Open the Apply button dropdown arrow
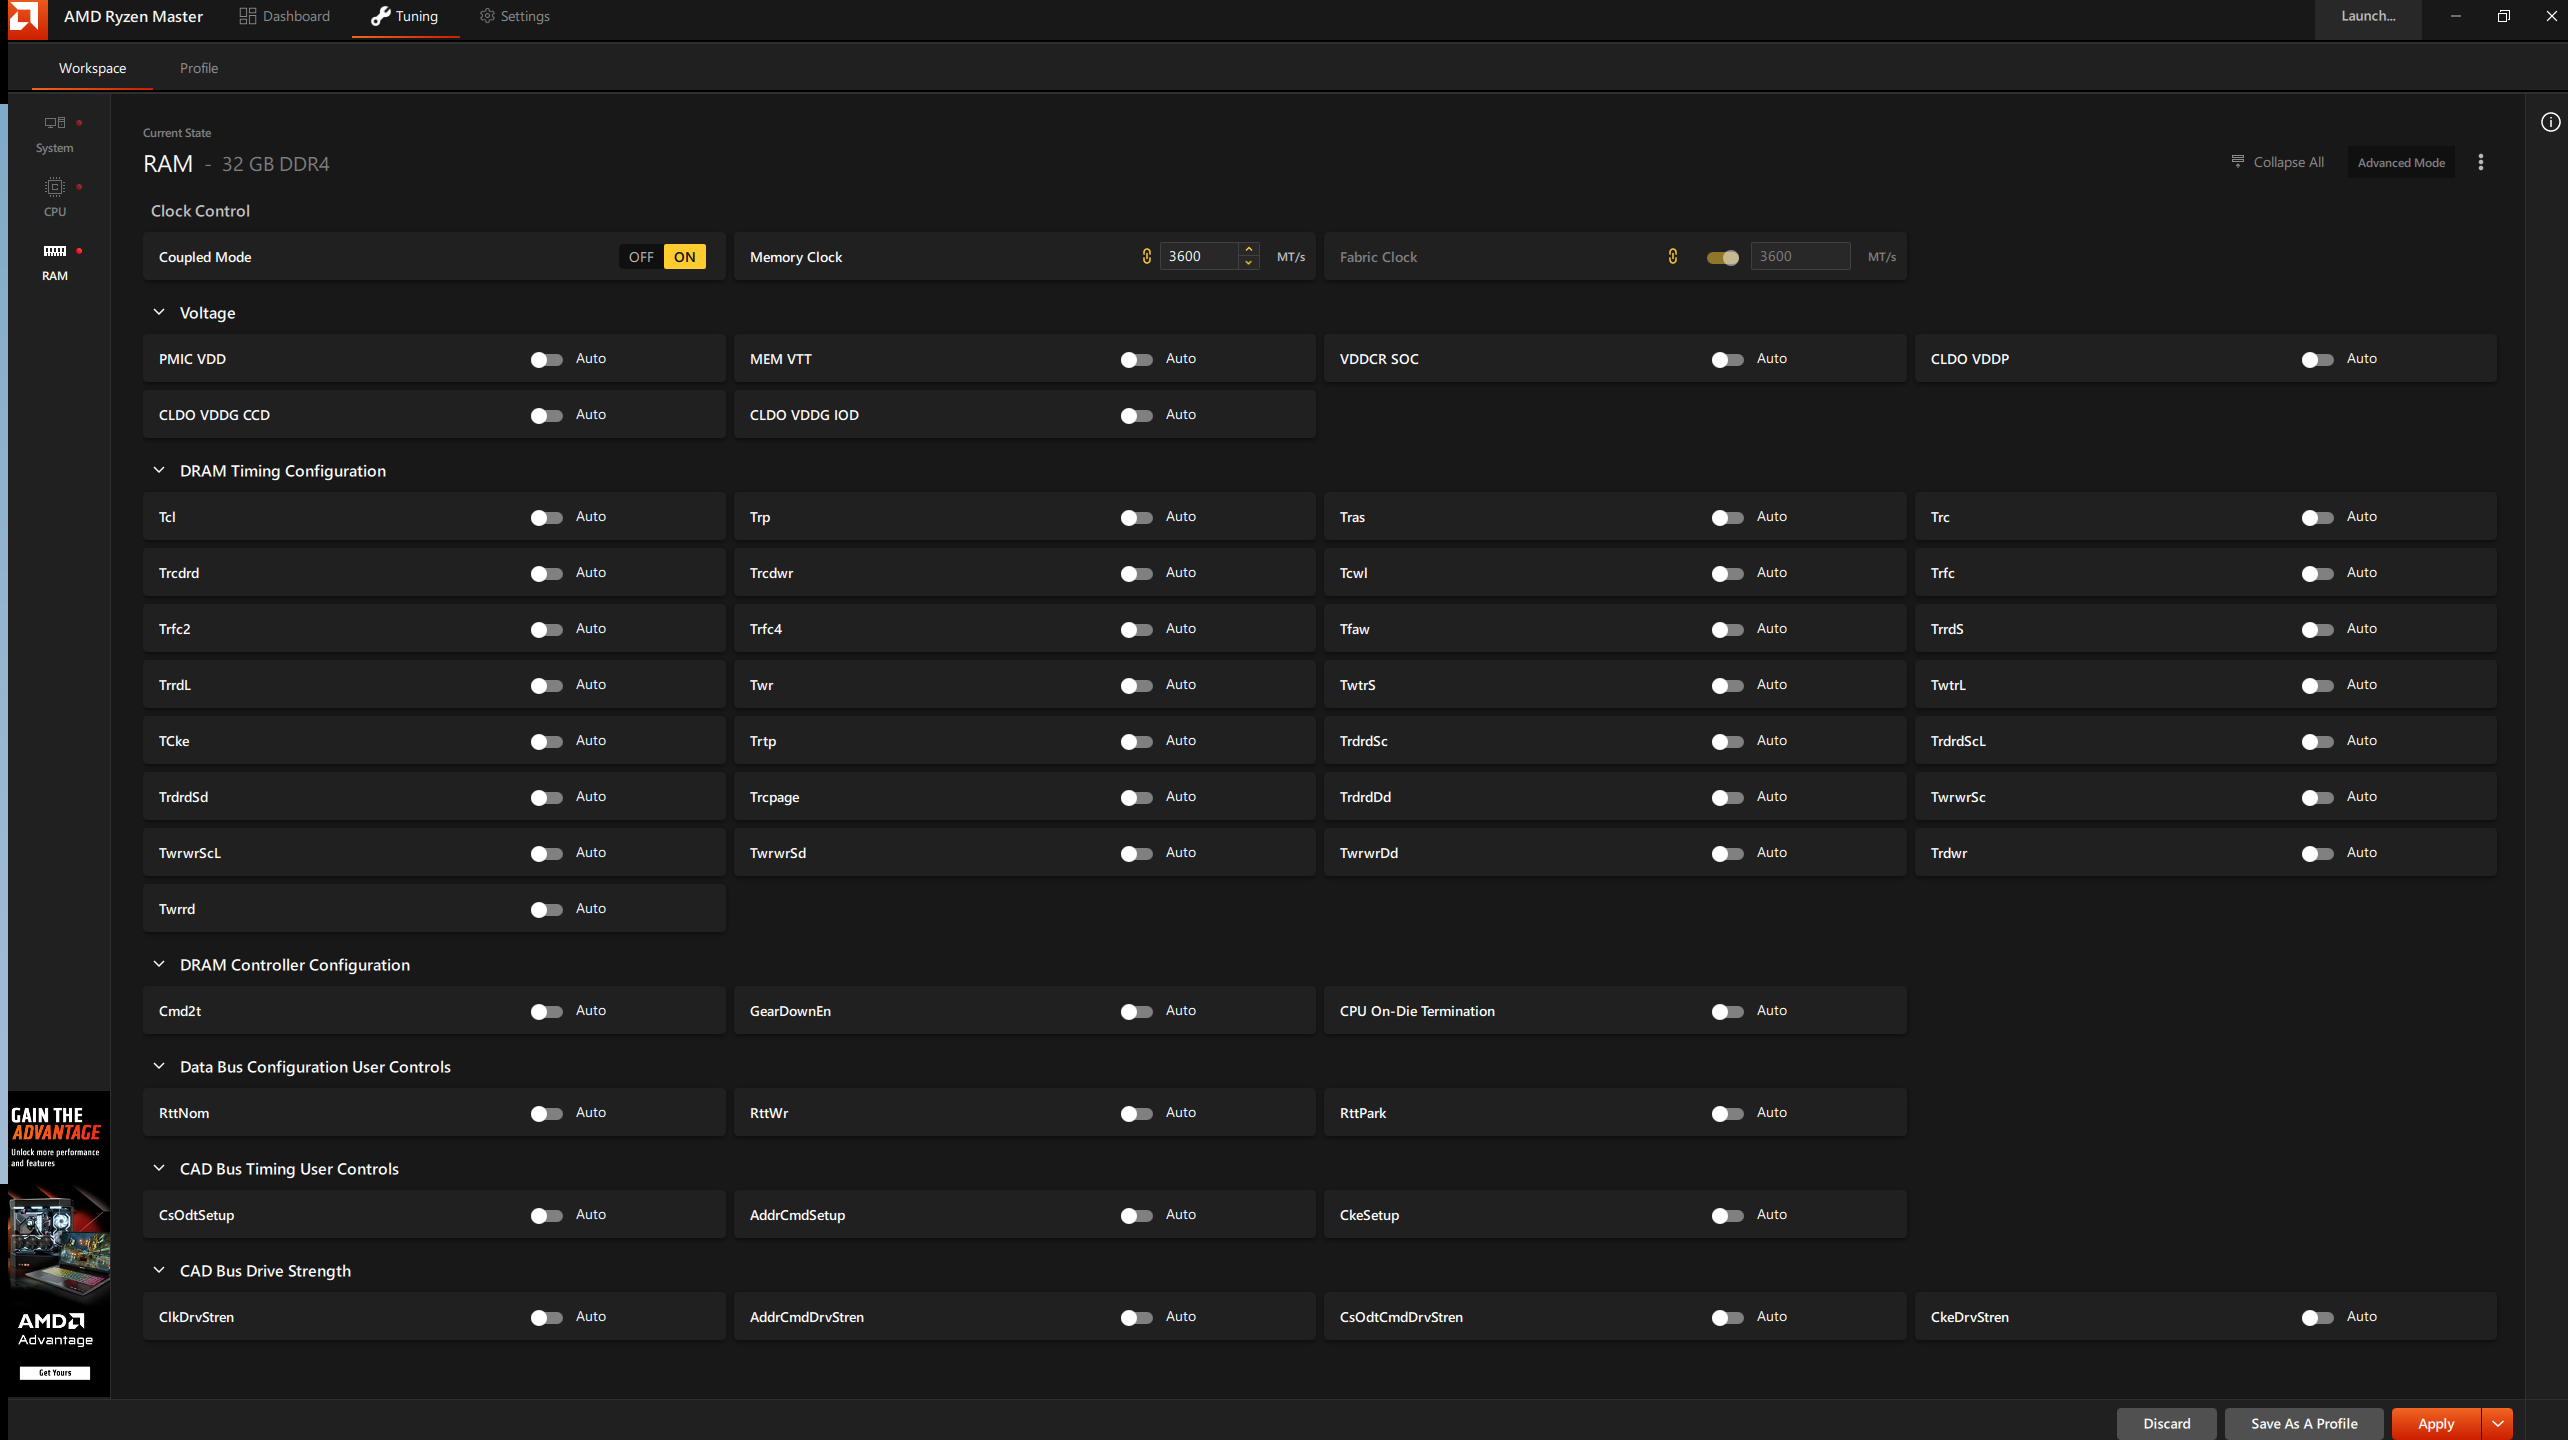The height and width of the screenshot is (1440, 2568). pos(2498,1423)
